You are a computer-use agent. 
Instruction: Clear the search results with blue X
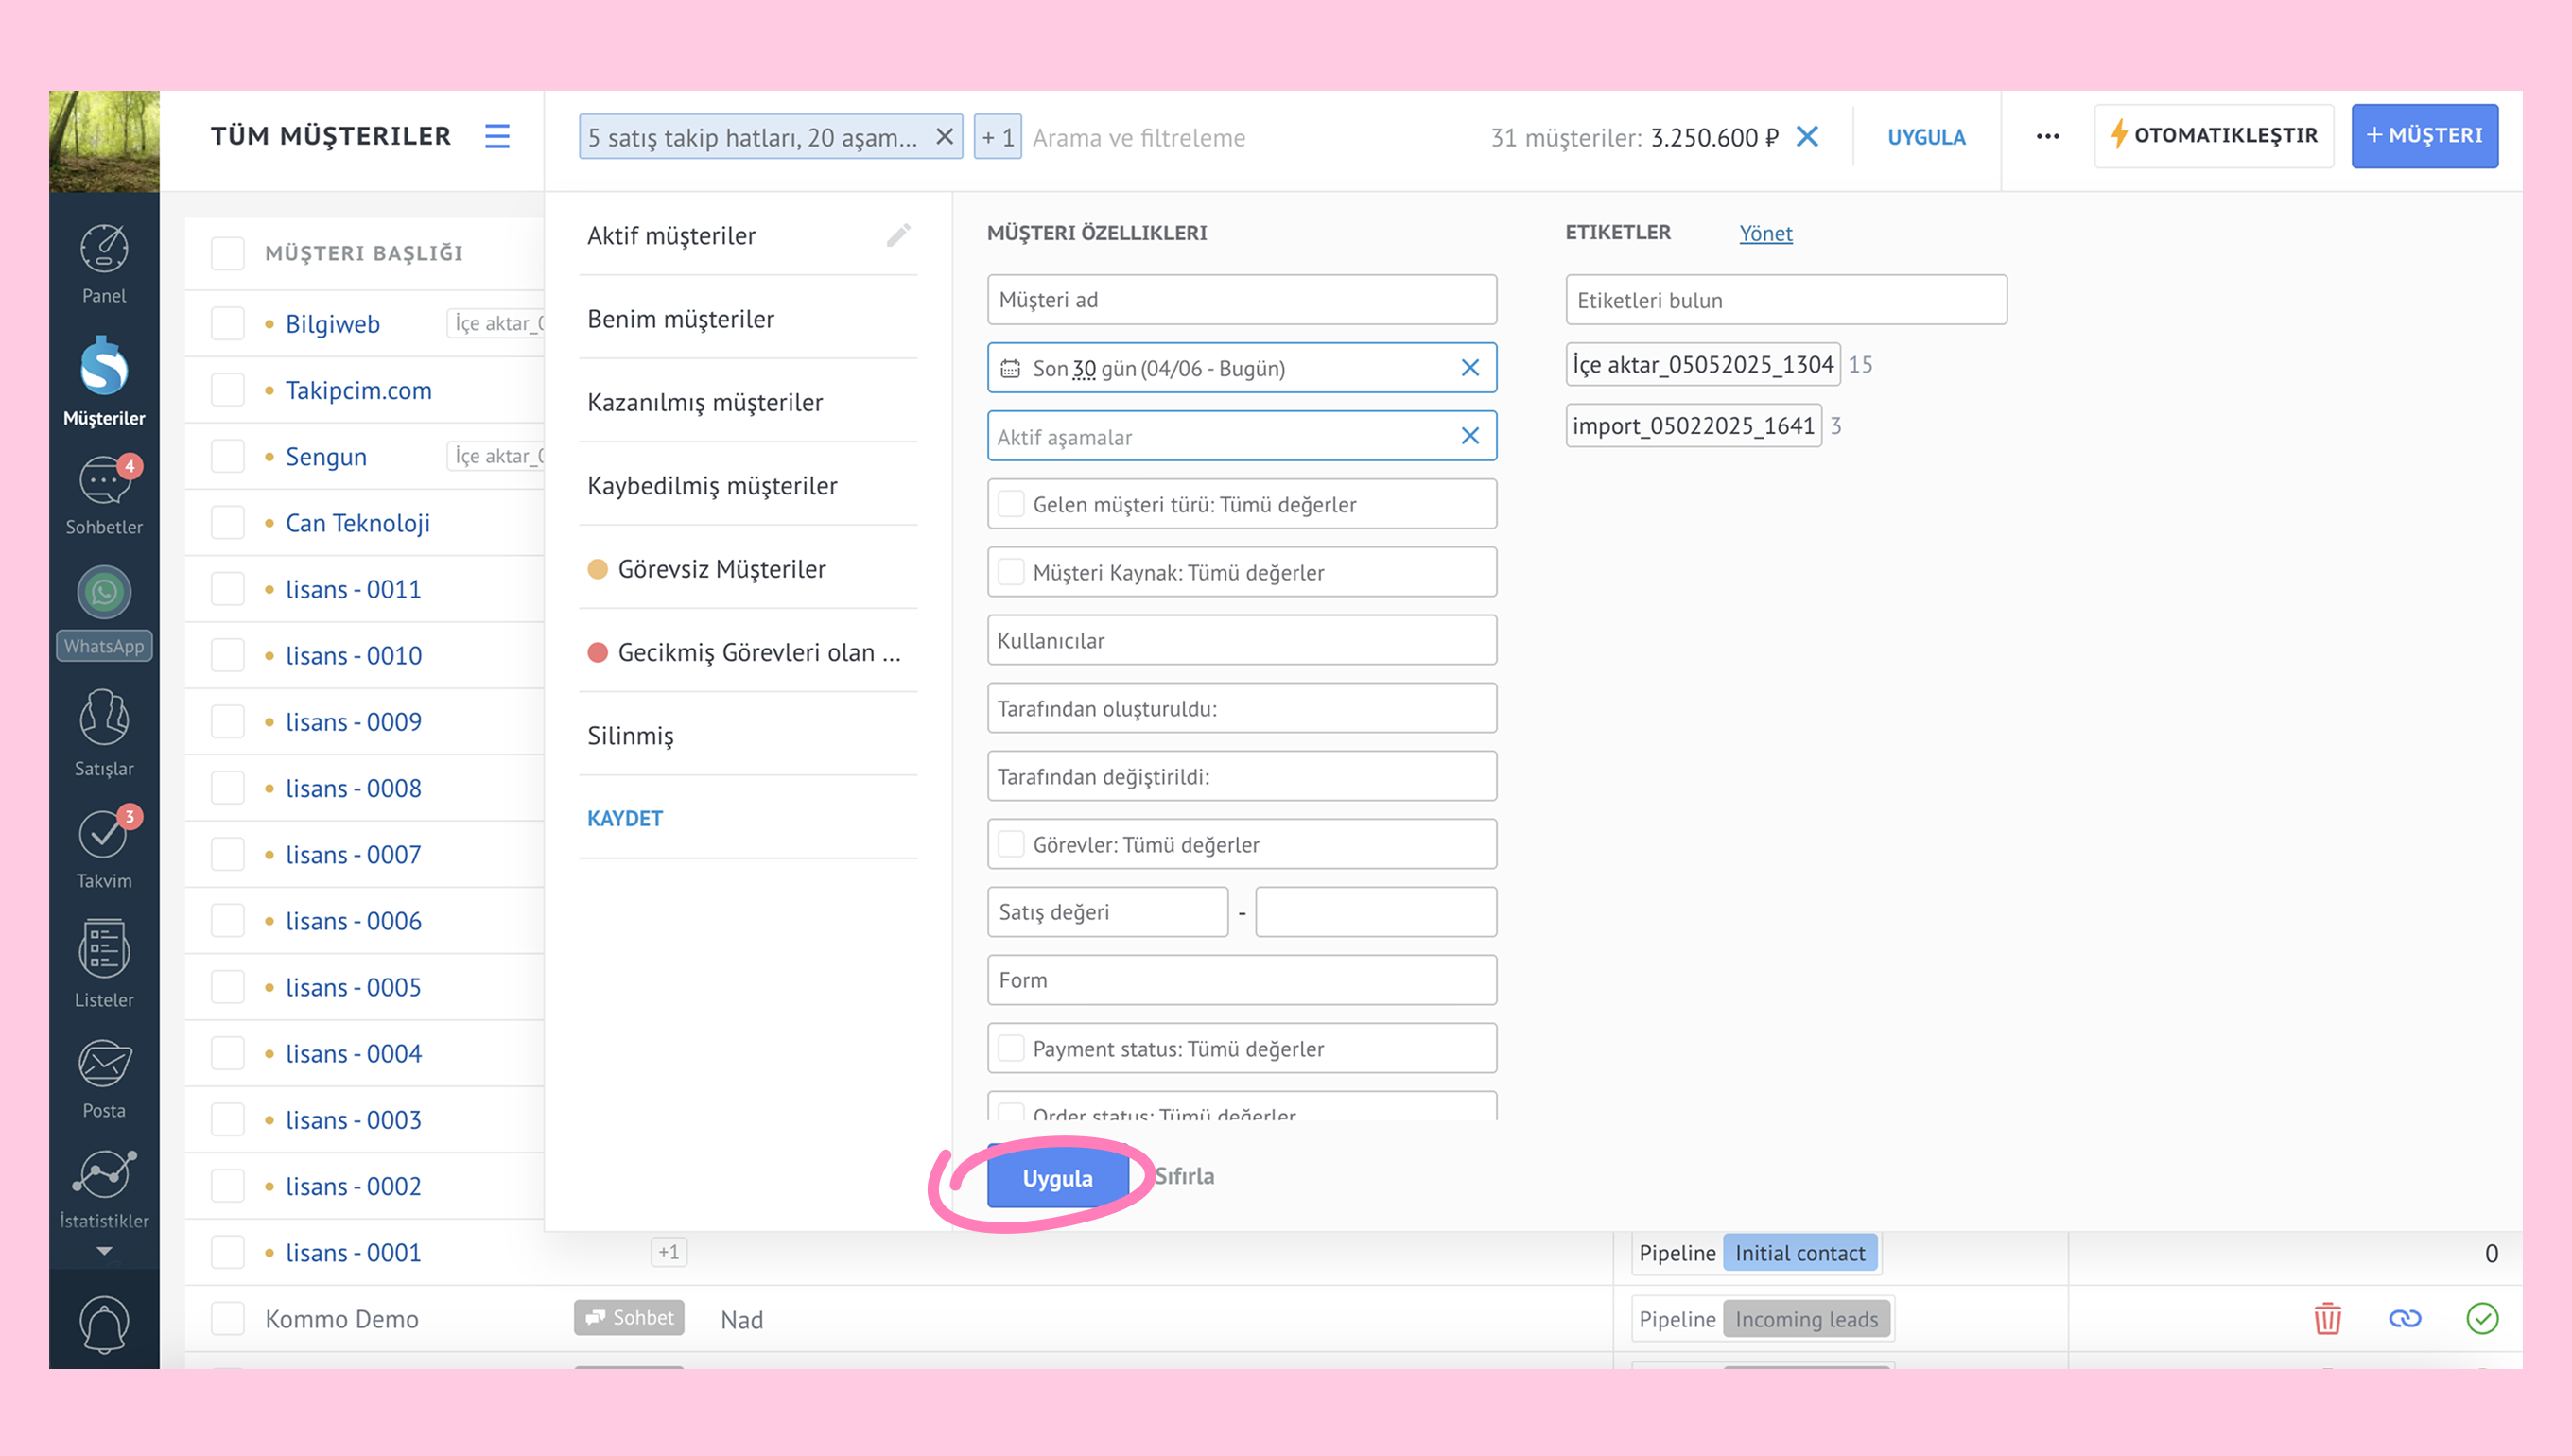point(1807,137)
